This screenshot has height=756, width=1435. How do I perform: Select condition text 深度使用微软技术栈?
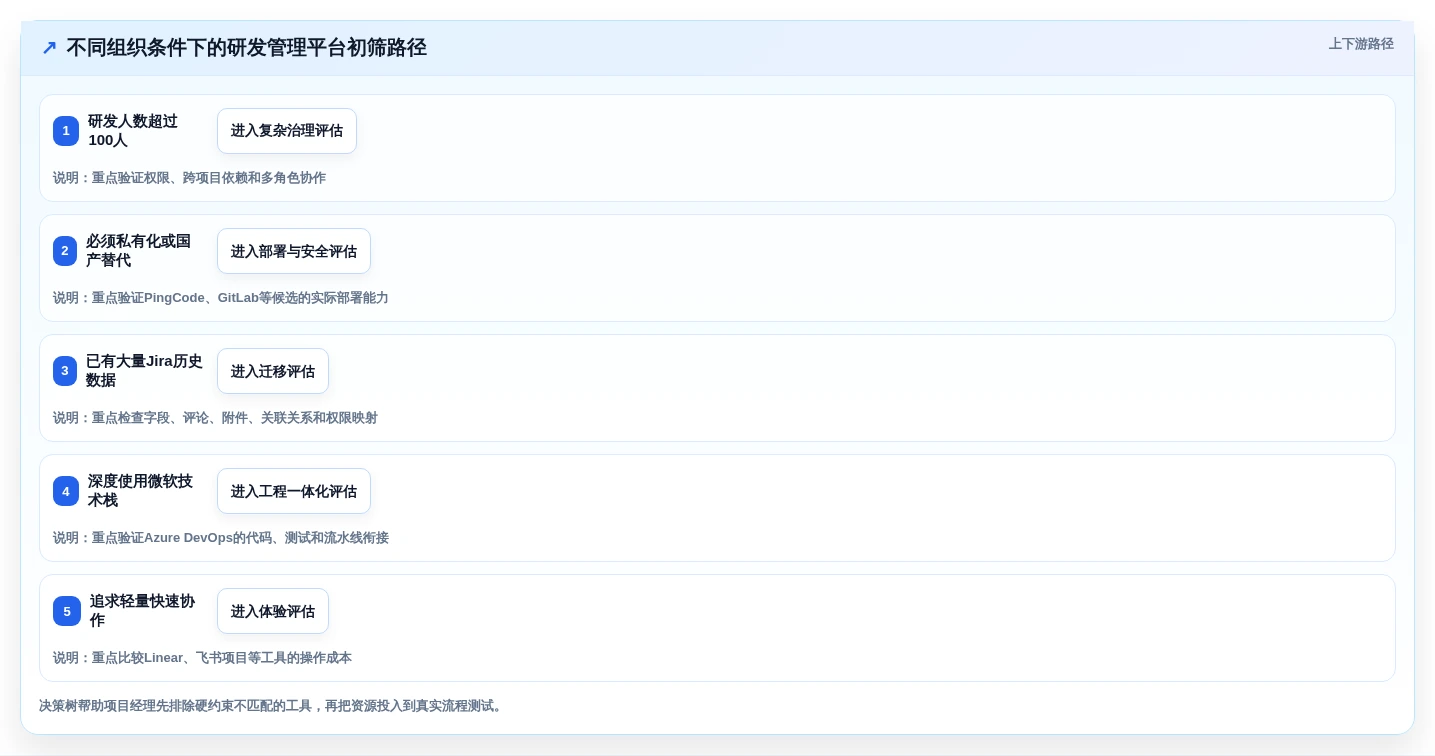(140, 491)
